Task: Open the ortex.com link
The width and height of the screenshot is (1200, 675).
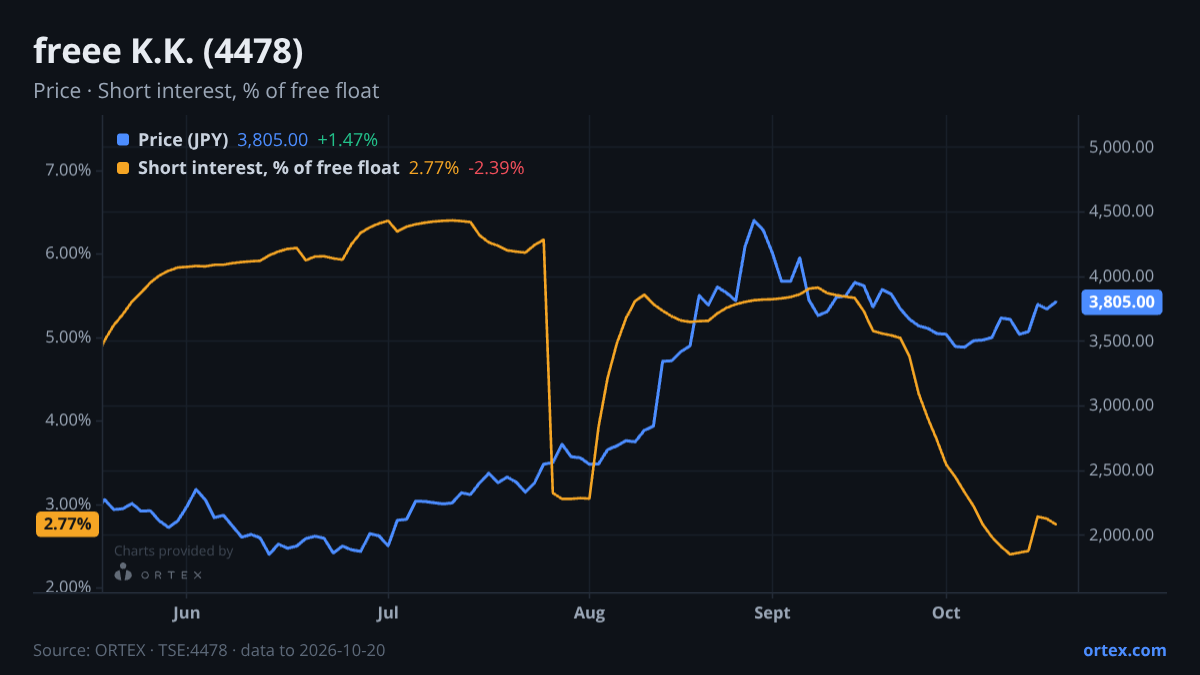Action: (1124, 650)
